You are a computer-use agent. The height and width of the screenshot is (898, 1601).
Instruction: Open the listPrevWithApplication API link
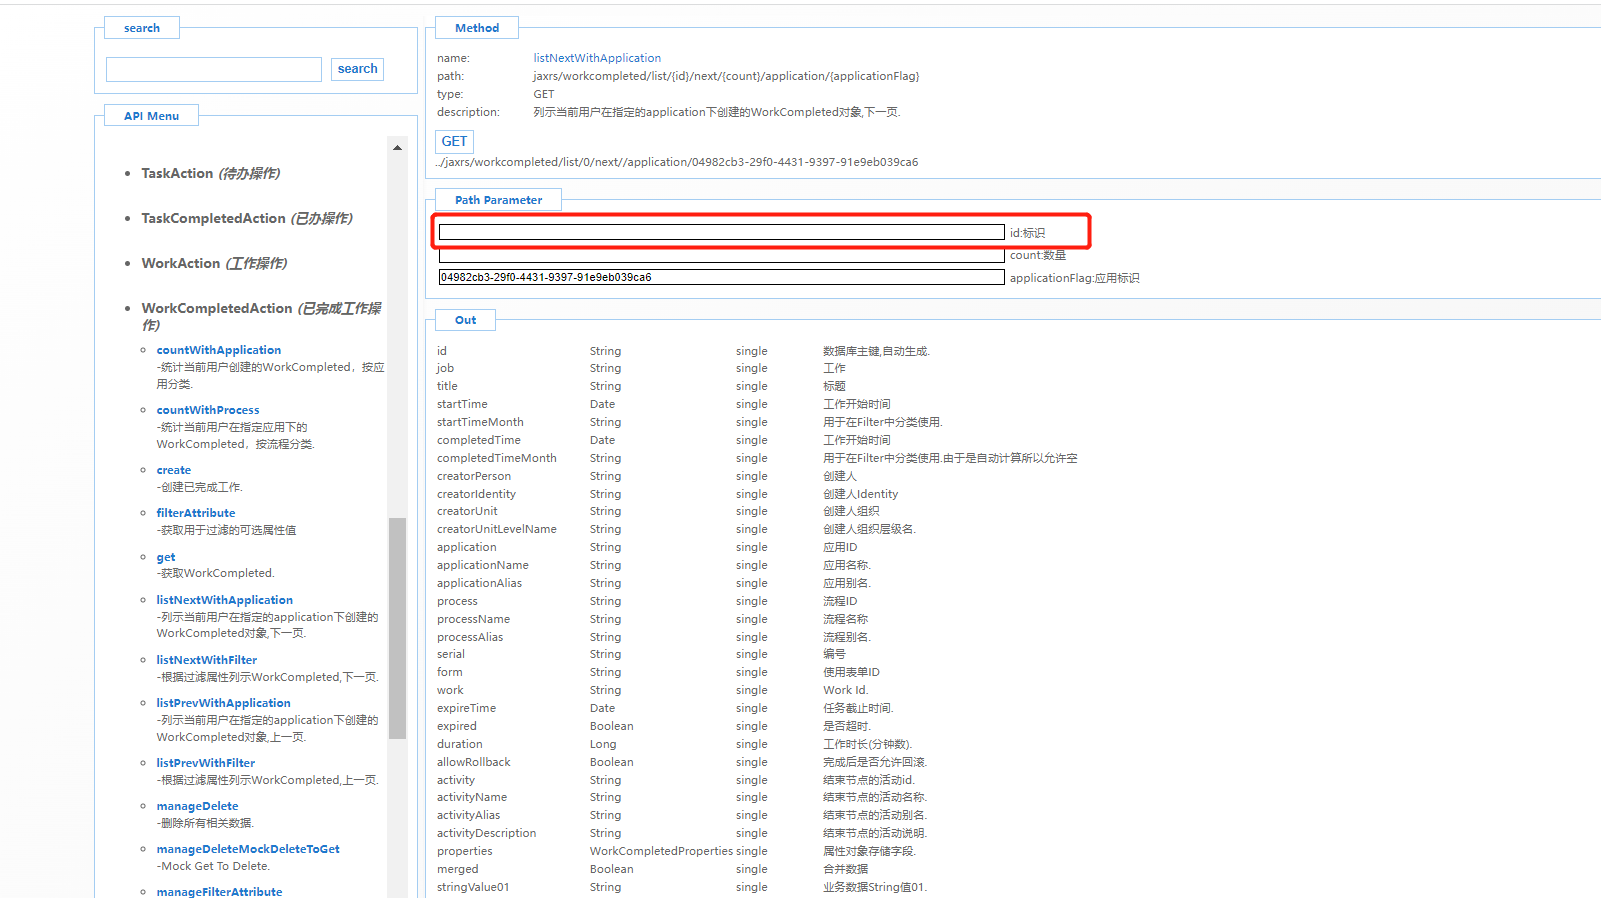(x=223, y=703)
